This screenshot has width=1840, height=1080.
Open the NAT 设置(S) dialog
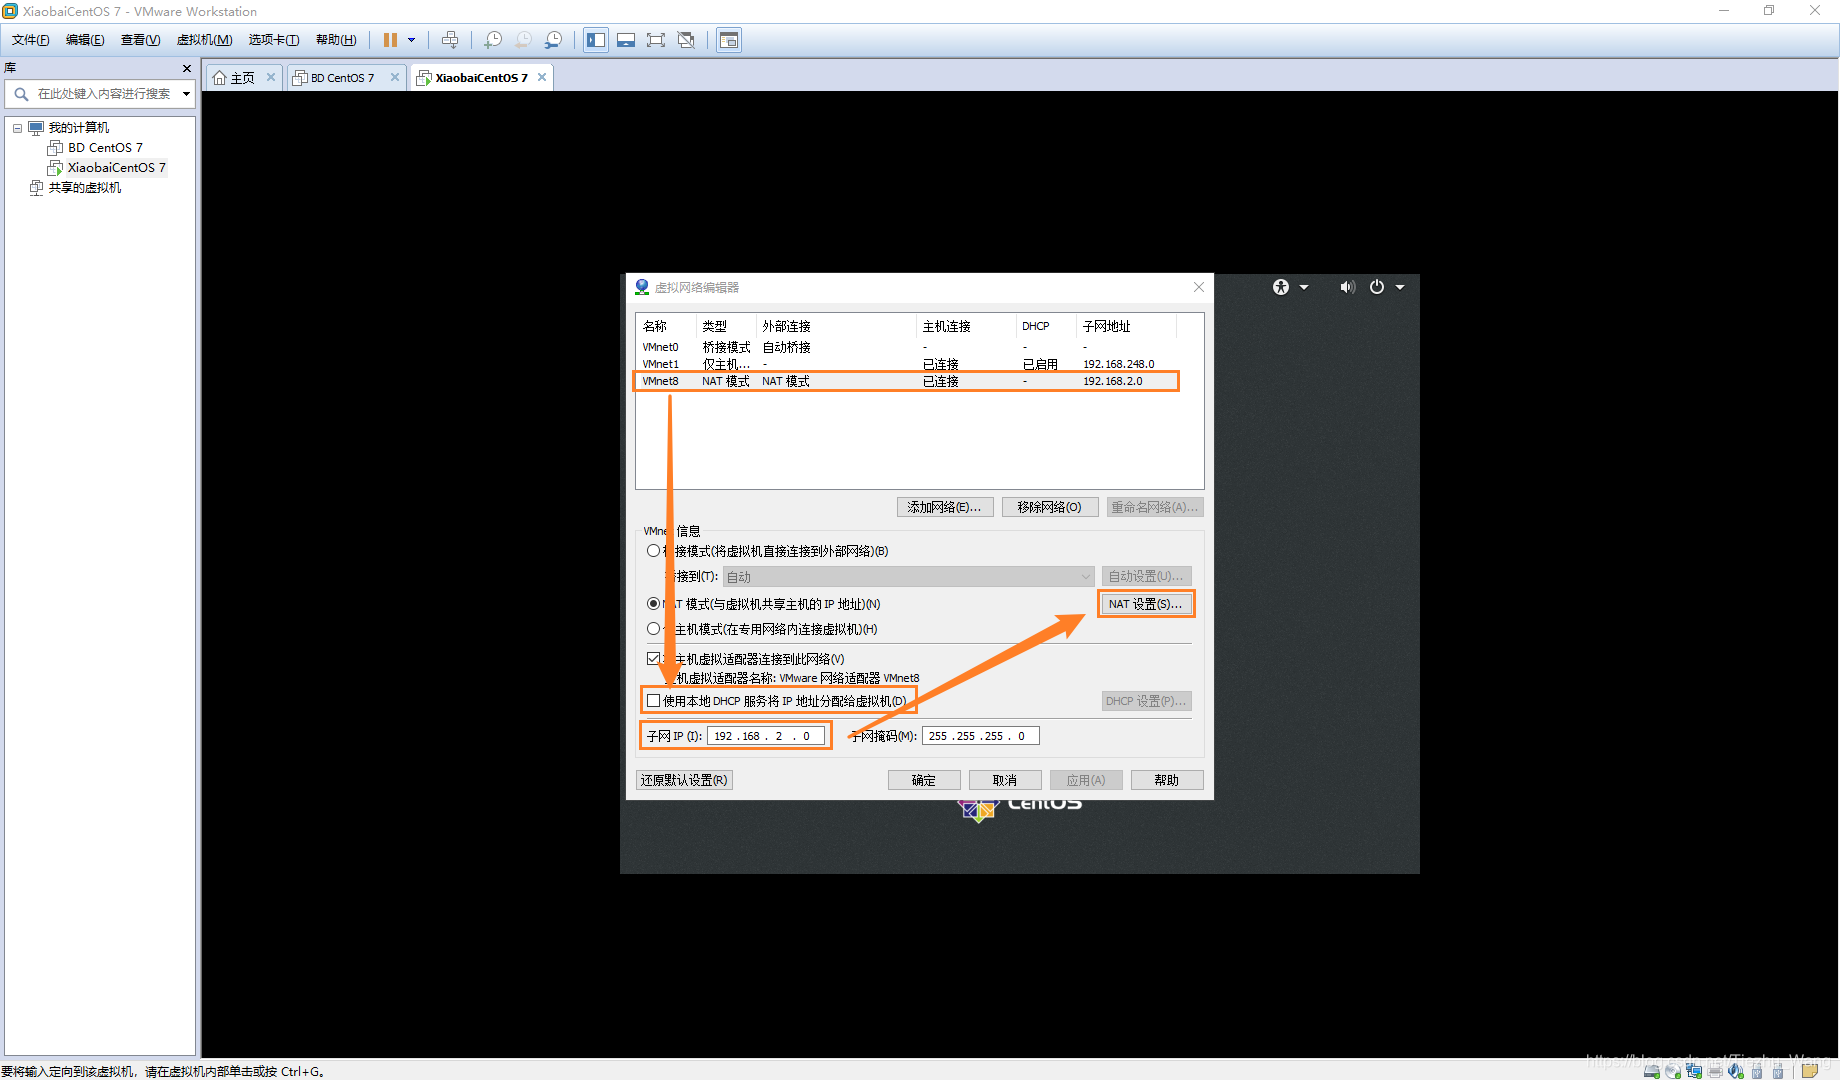pyautogui.click(x=1146, y=604)
